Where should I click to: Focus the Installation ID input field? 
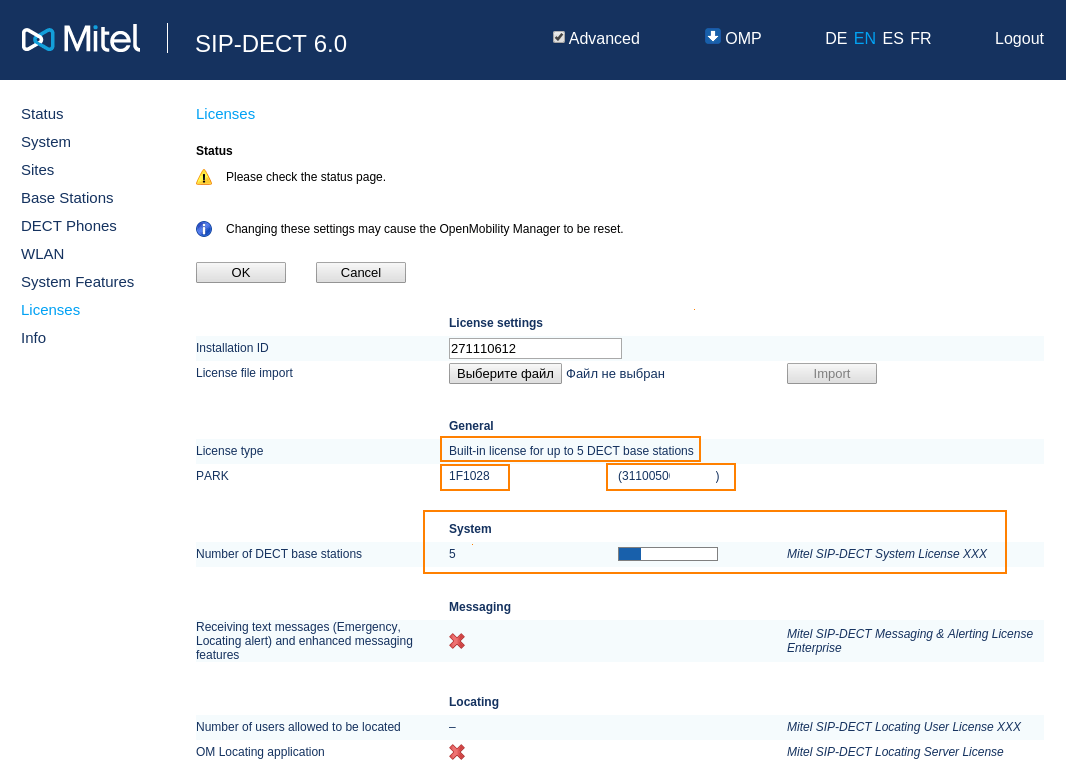[x=535, y=349]
